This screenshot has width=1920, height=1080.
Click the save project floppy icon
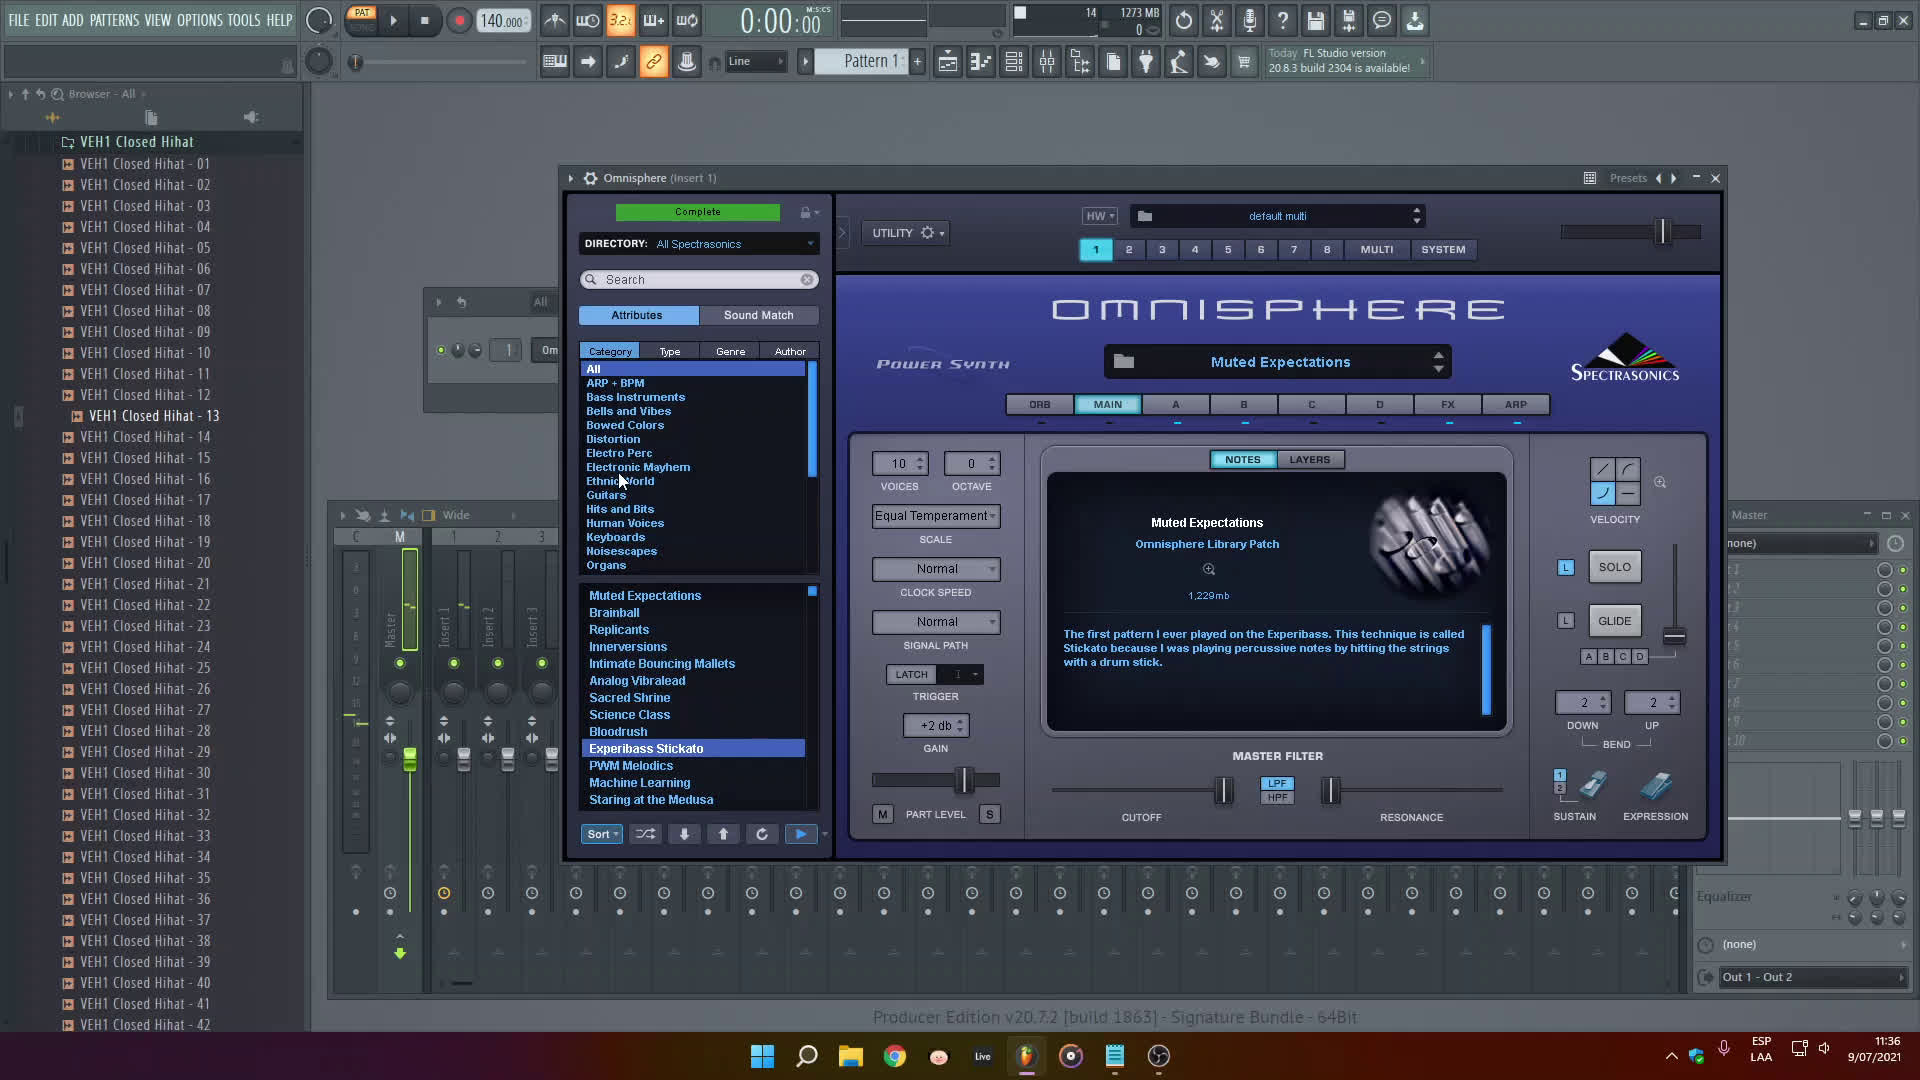[x=1316, y=20]
